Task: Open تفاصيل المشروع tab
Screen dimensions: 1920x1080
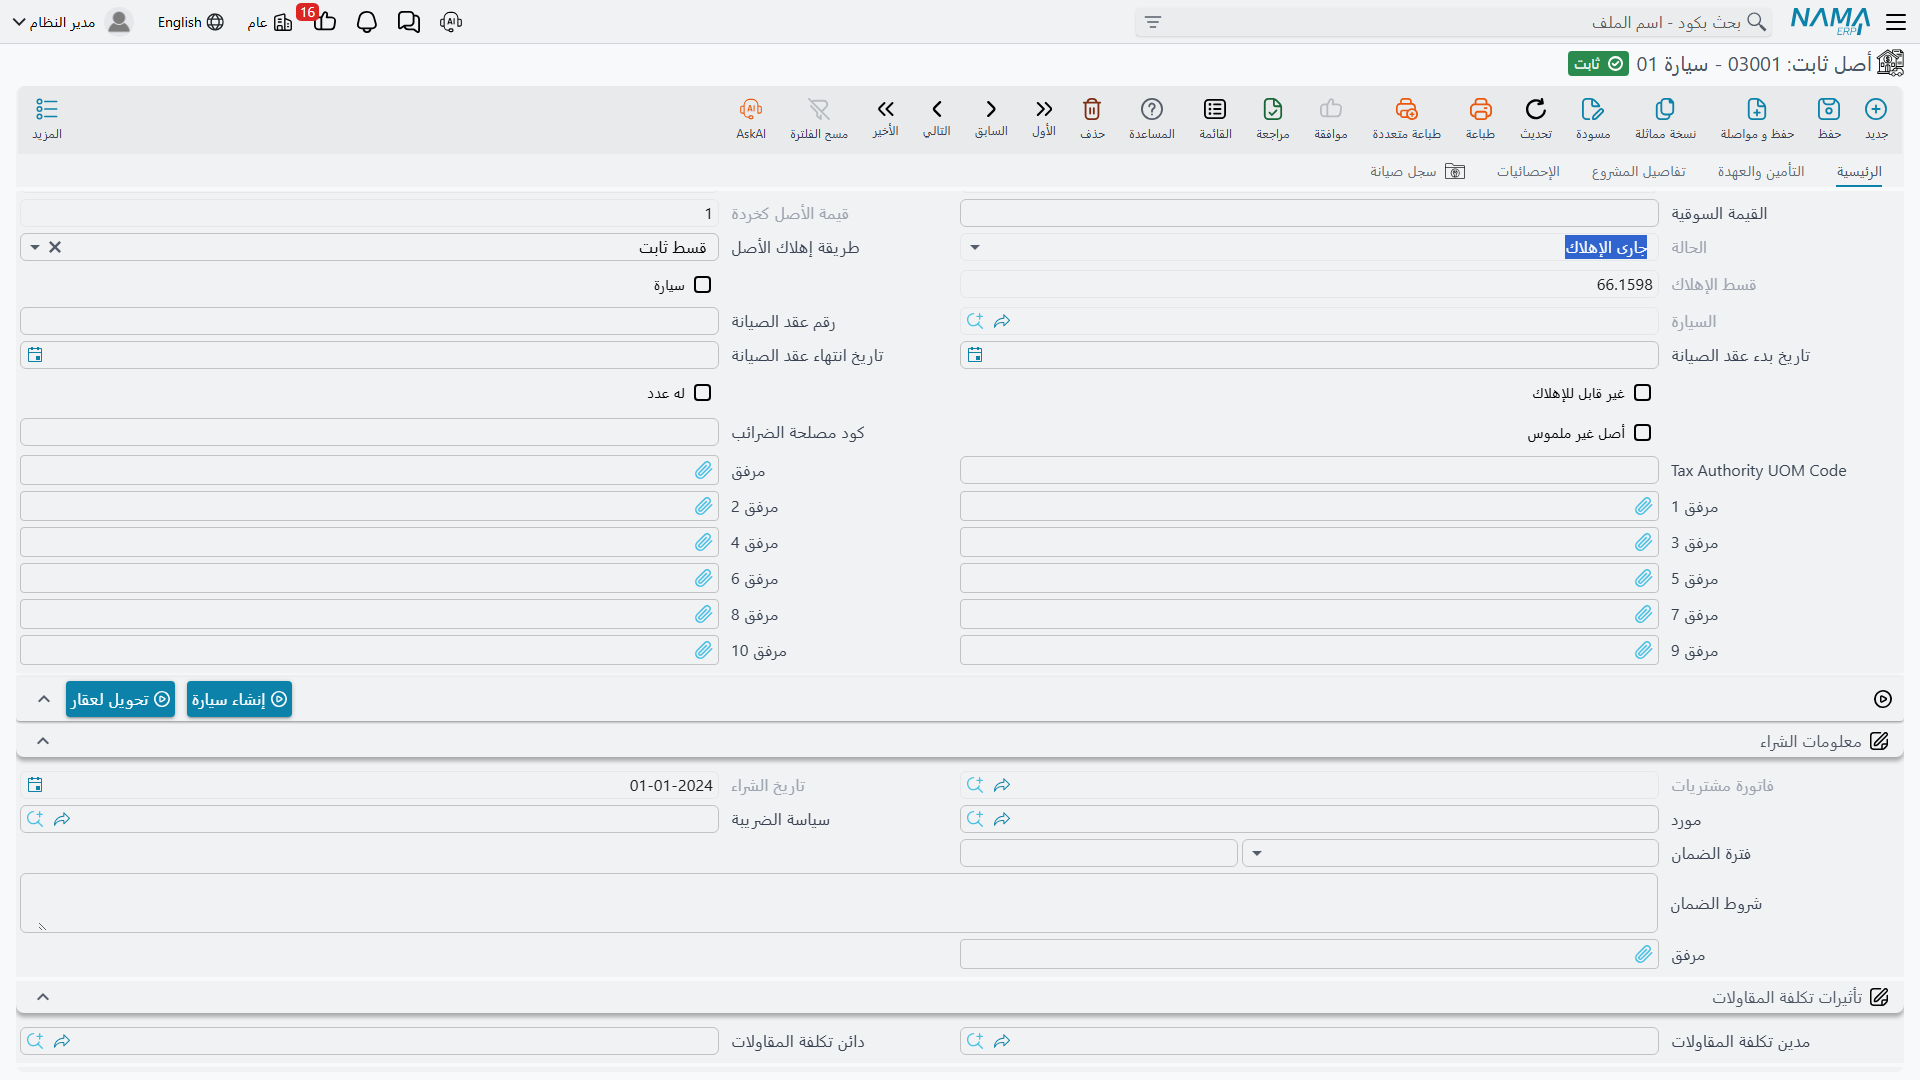Action: pos(1639,172)
